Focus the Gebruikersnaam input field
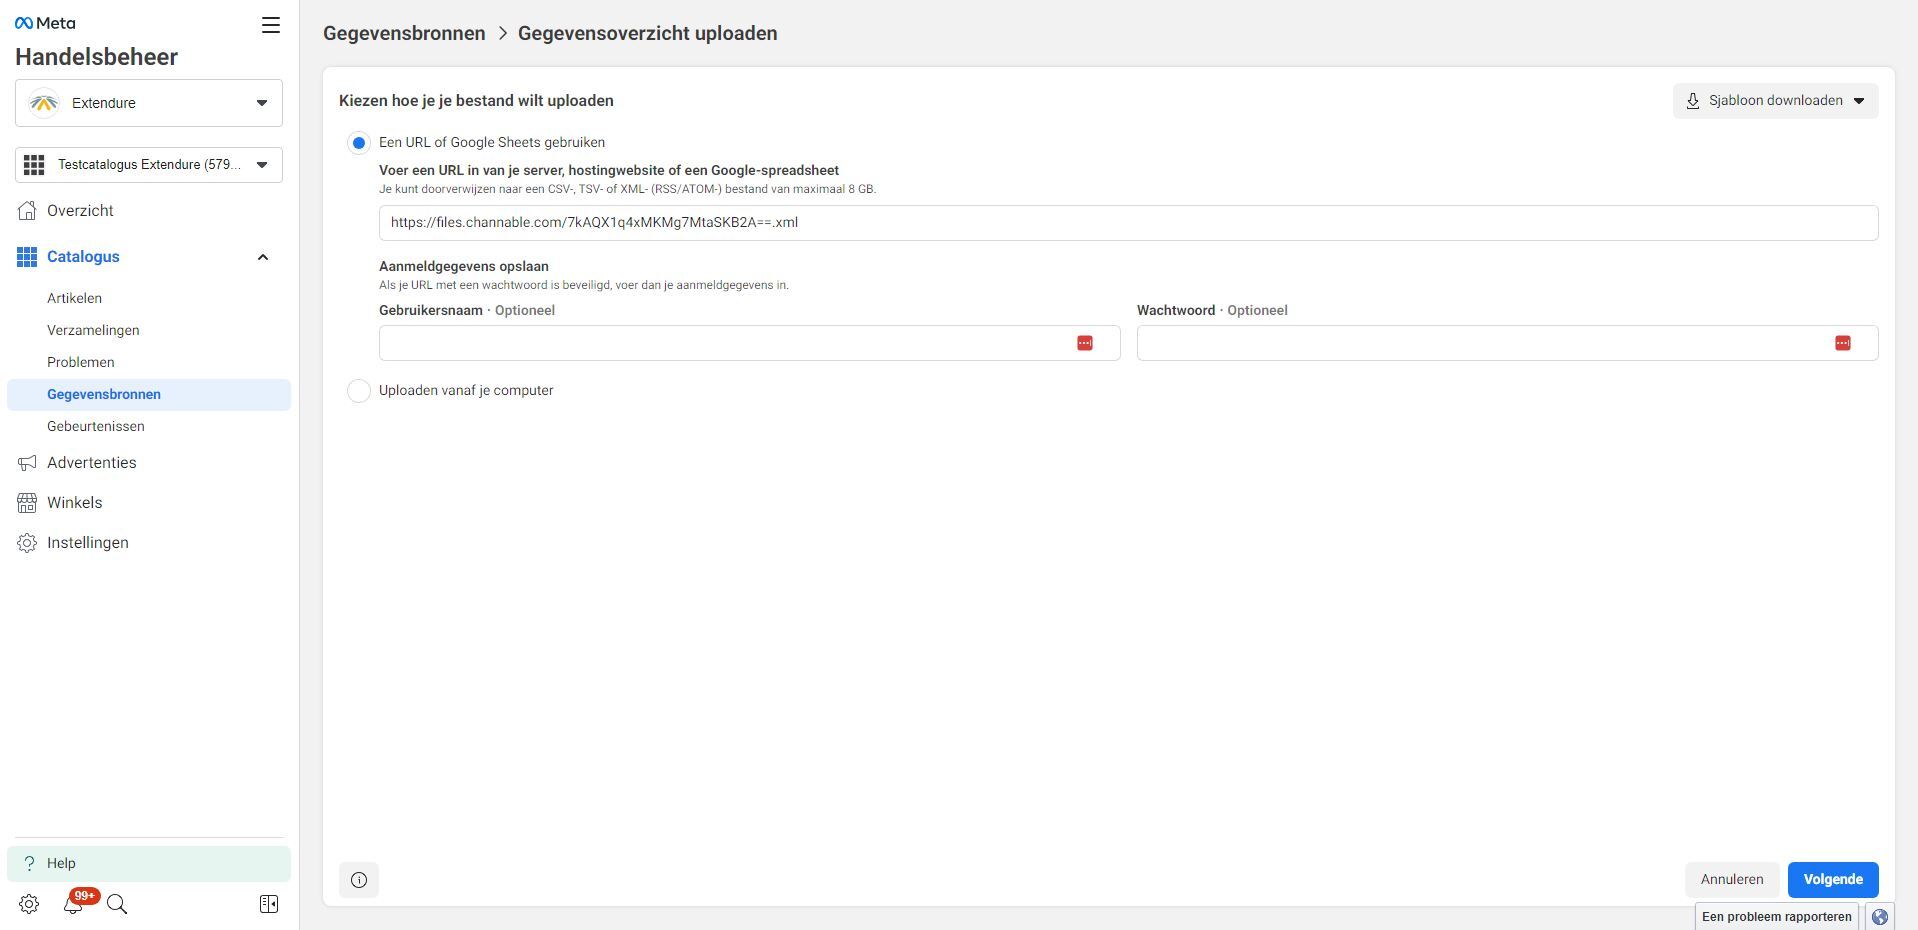 (x=749, y=343)
